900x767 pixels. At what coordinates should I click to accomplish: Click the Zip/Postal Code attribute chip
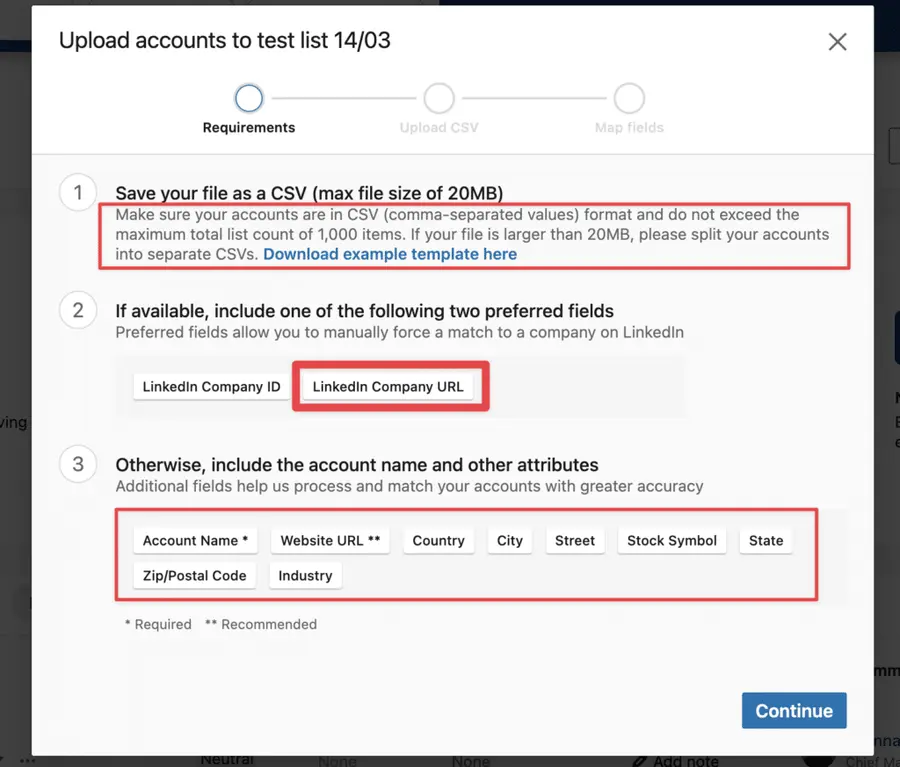[x=194, y=575]
